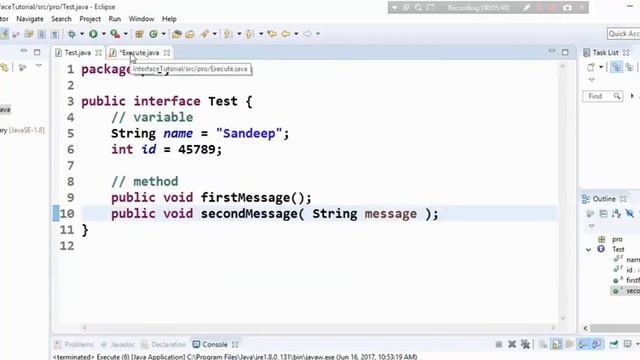Click the New Task icon in Task List

[591, 67]
